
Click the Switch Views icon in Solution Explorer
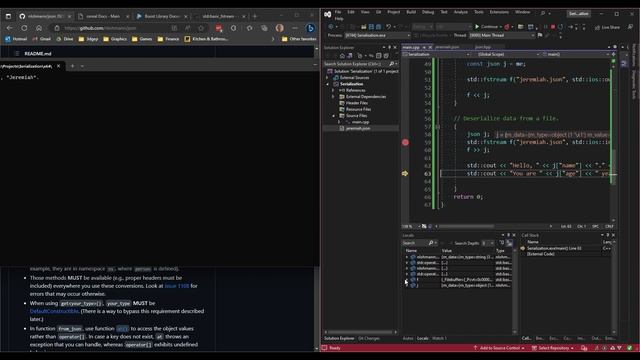pyautogui.click(x=349, y=56)
